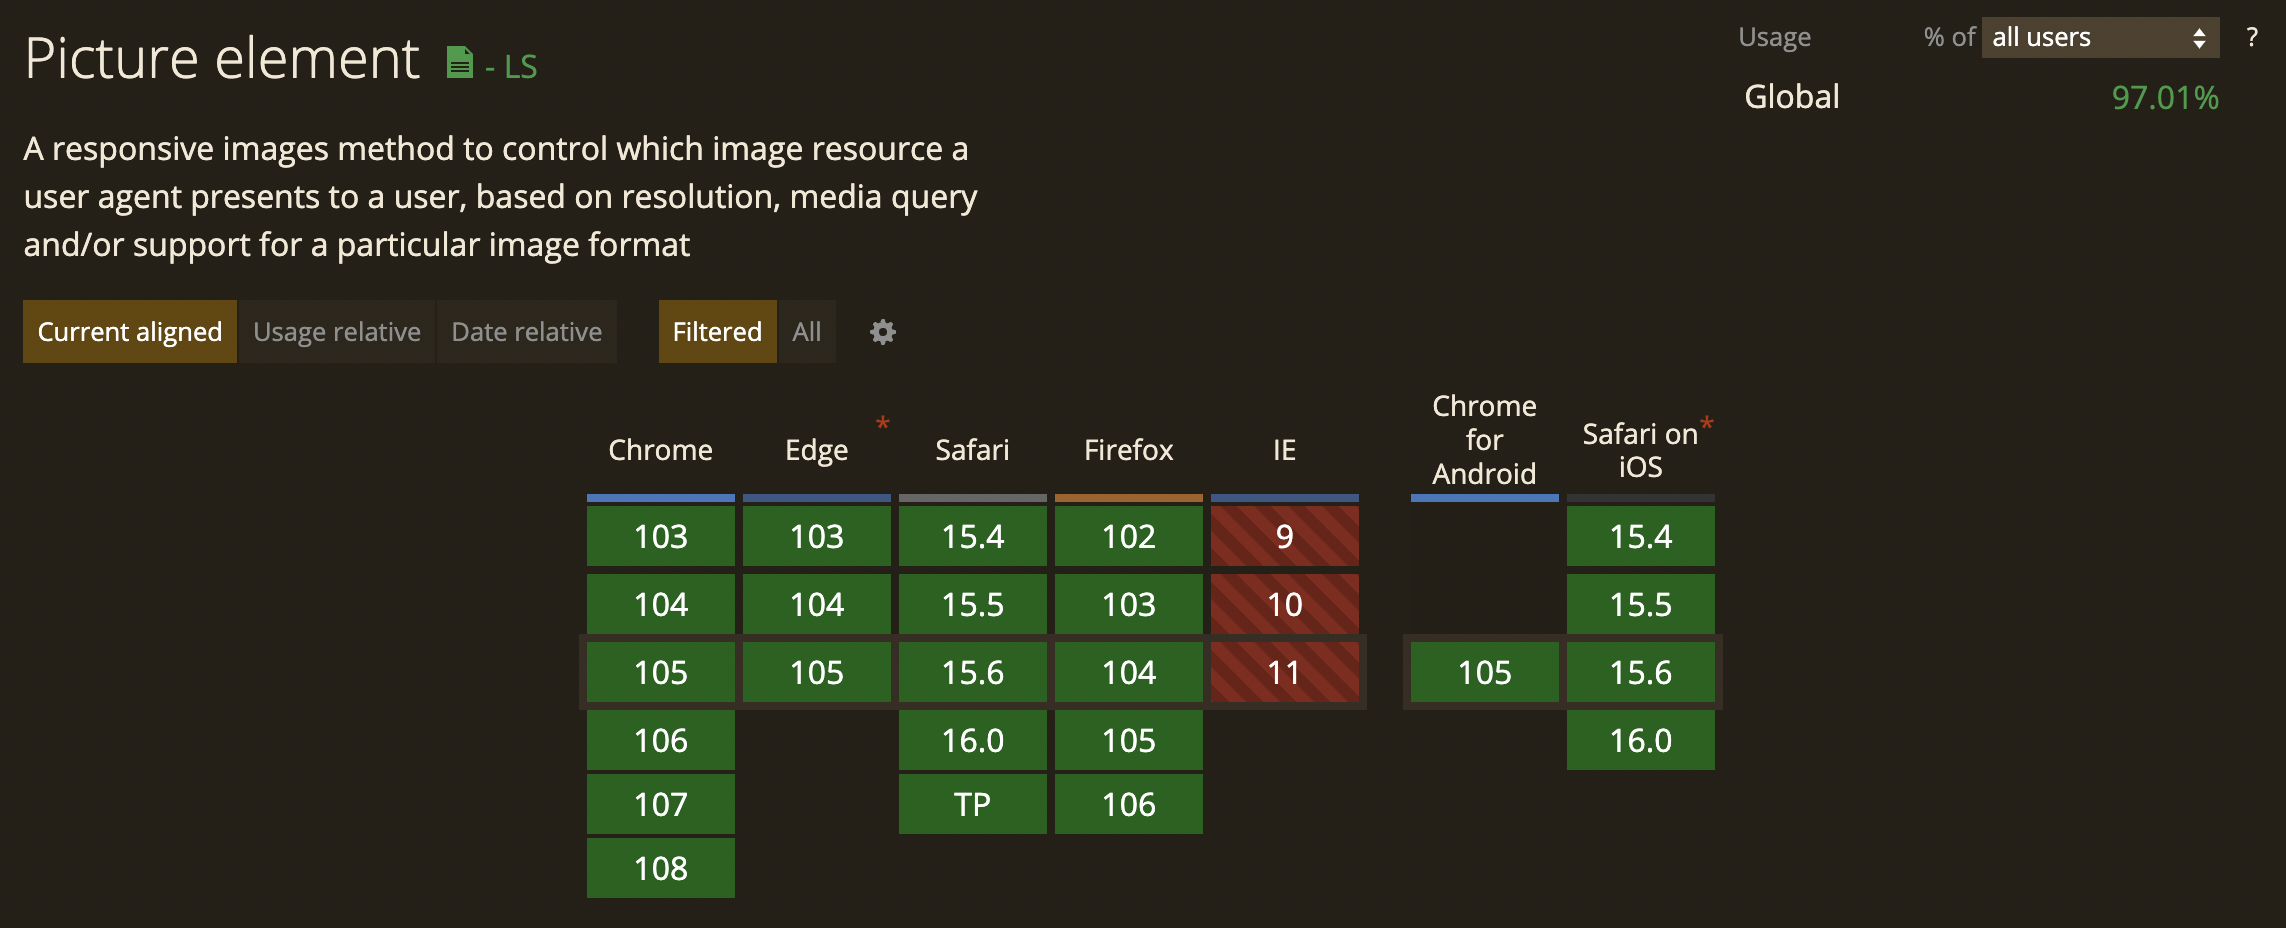2286x928 pixels.
Task: Click the question mark help icon
Action: (2251, 38)
